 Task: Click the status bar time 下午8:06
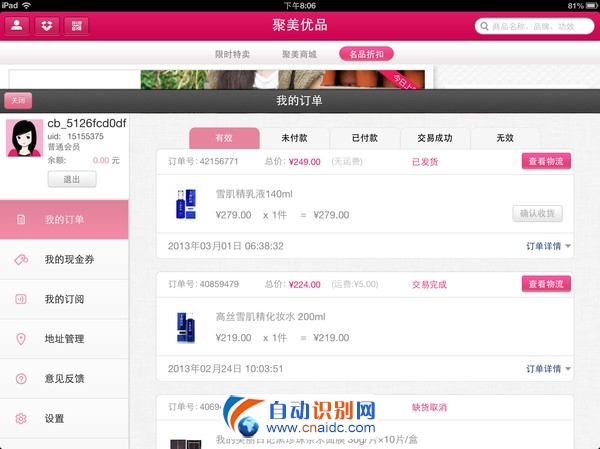(300, 6)
